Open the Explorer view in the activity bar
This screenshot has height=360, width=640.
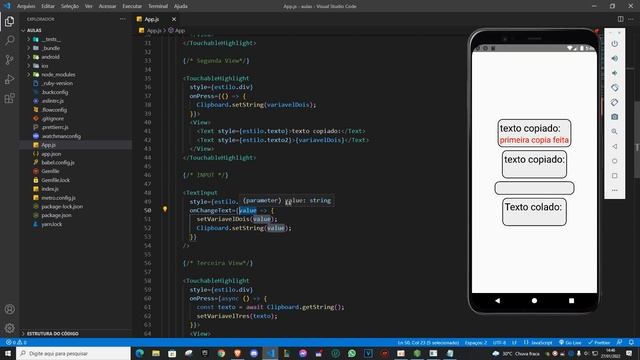[x=9, y=21]
